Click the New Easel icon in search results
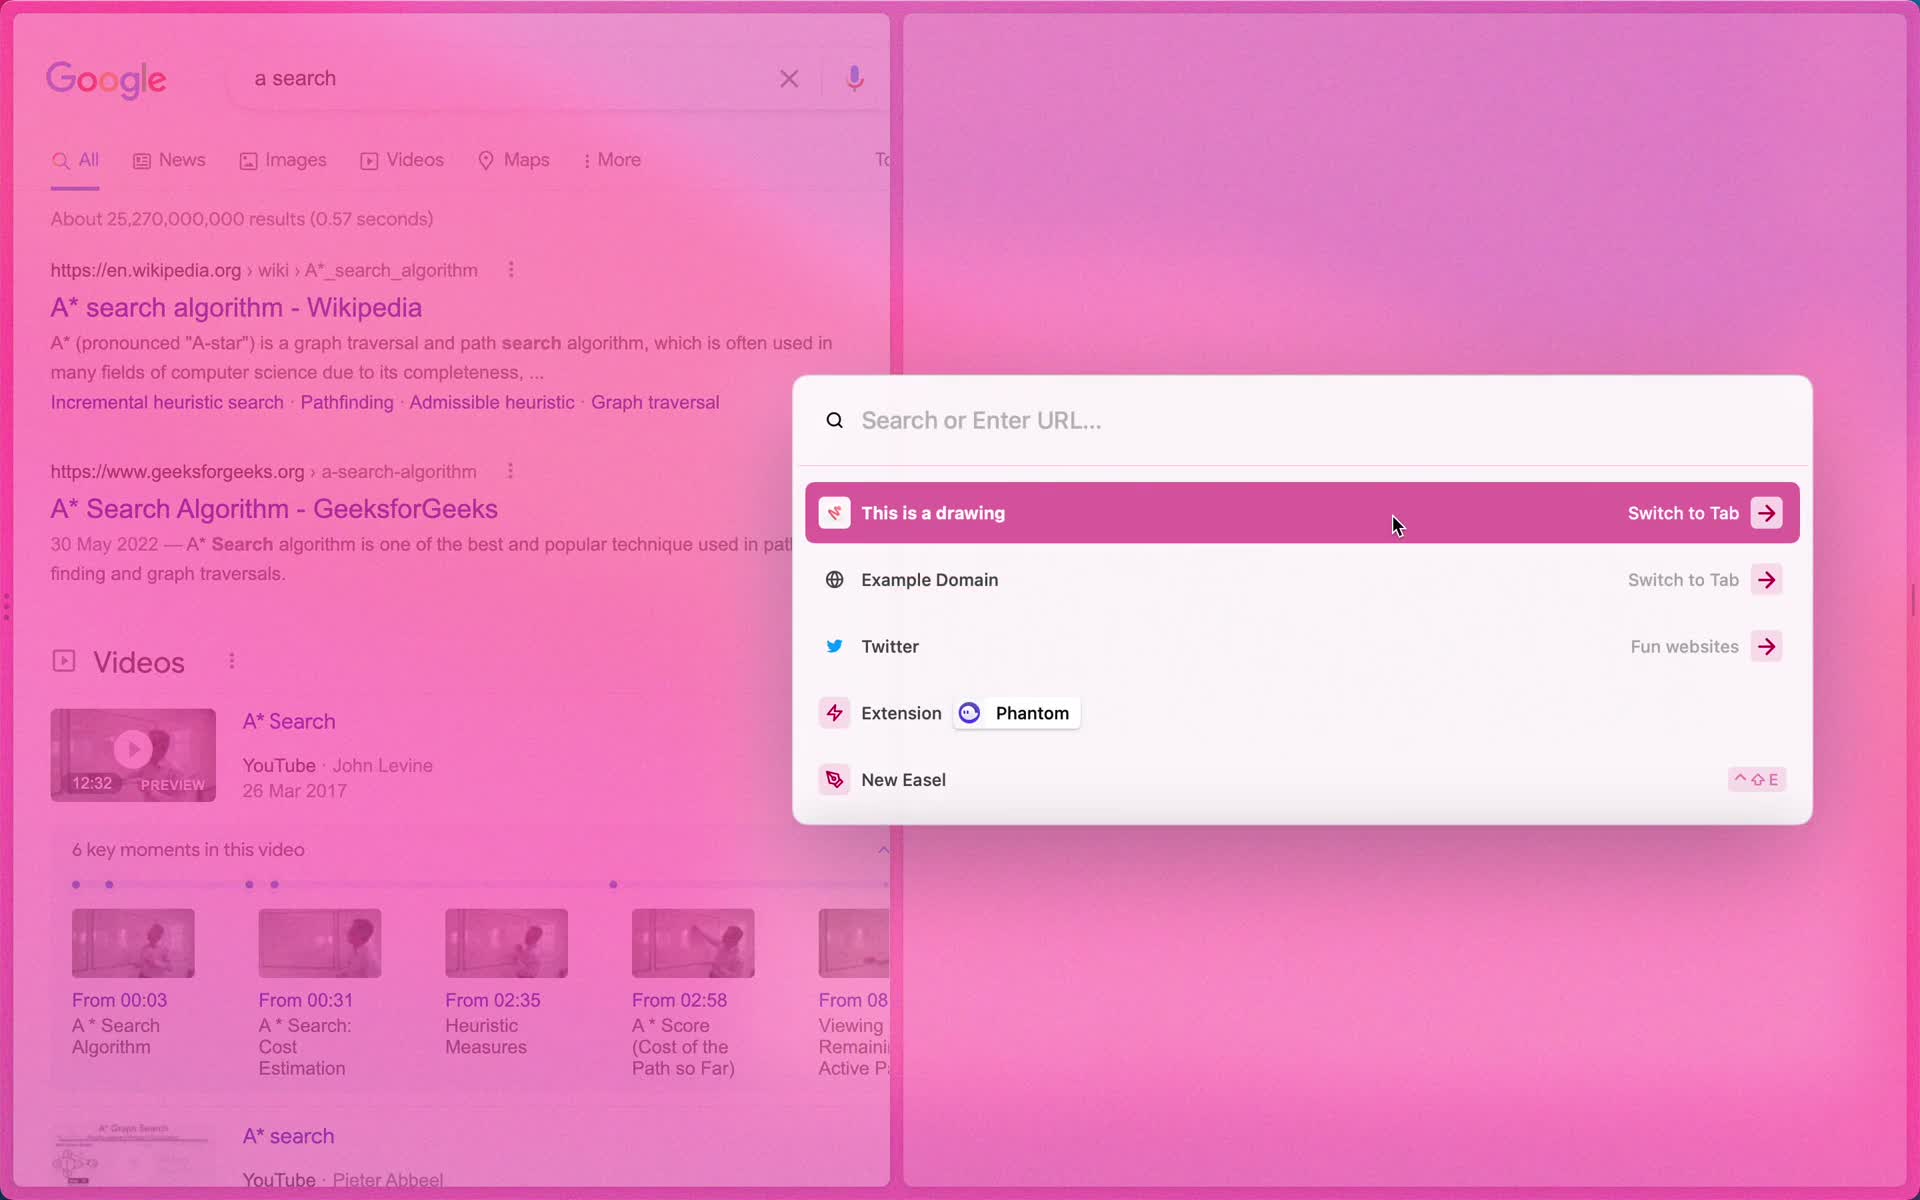Viewport: 1920px width, 1200px height. tap(835, 778)
